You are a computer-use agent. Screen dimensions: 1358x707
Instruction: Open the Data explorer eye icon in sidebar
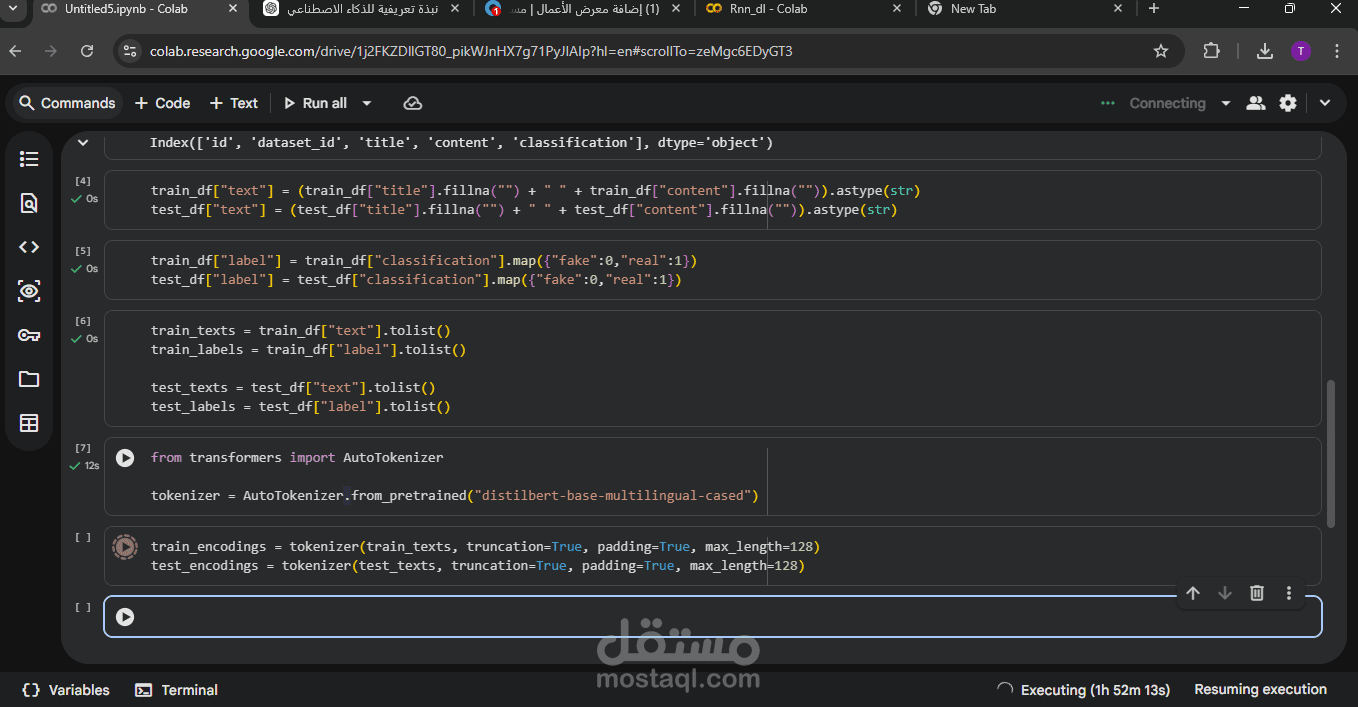click(x=29, y=291)
